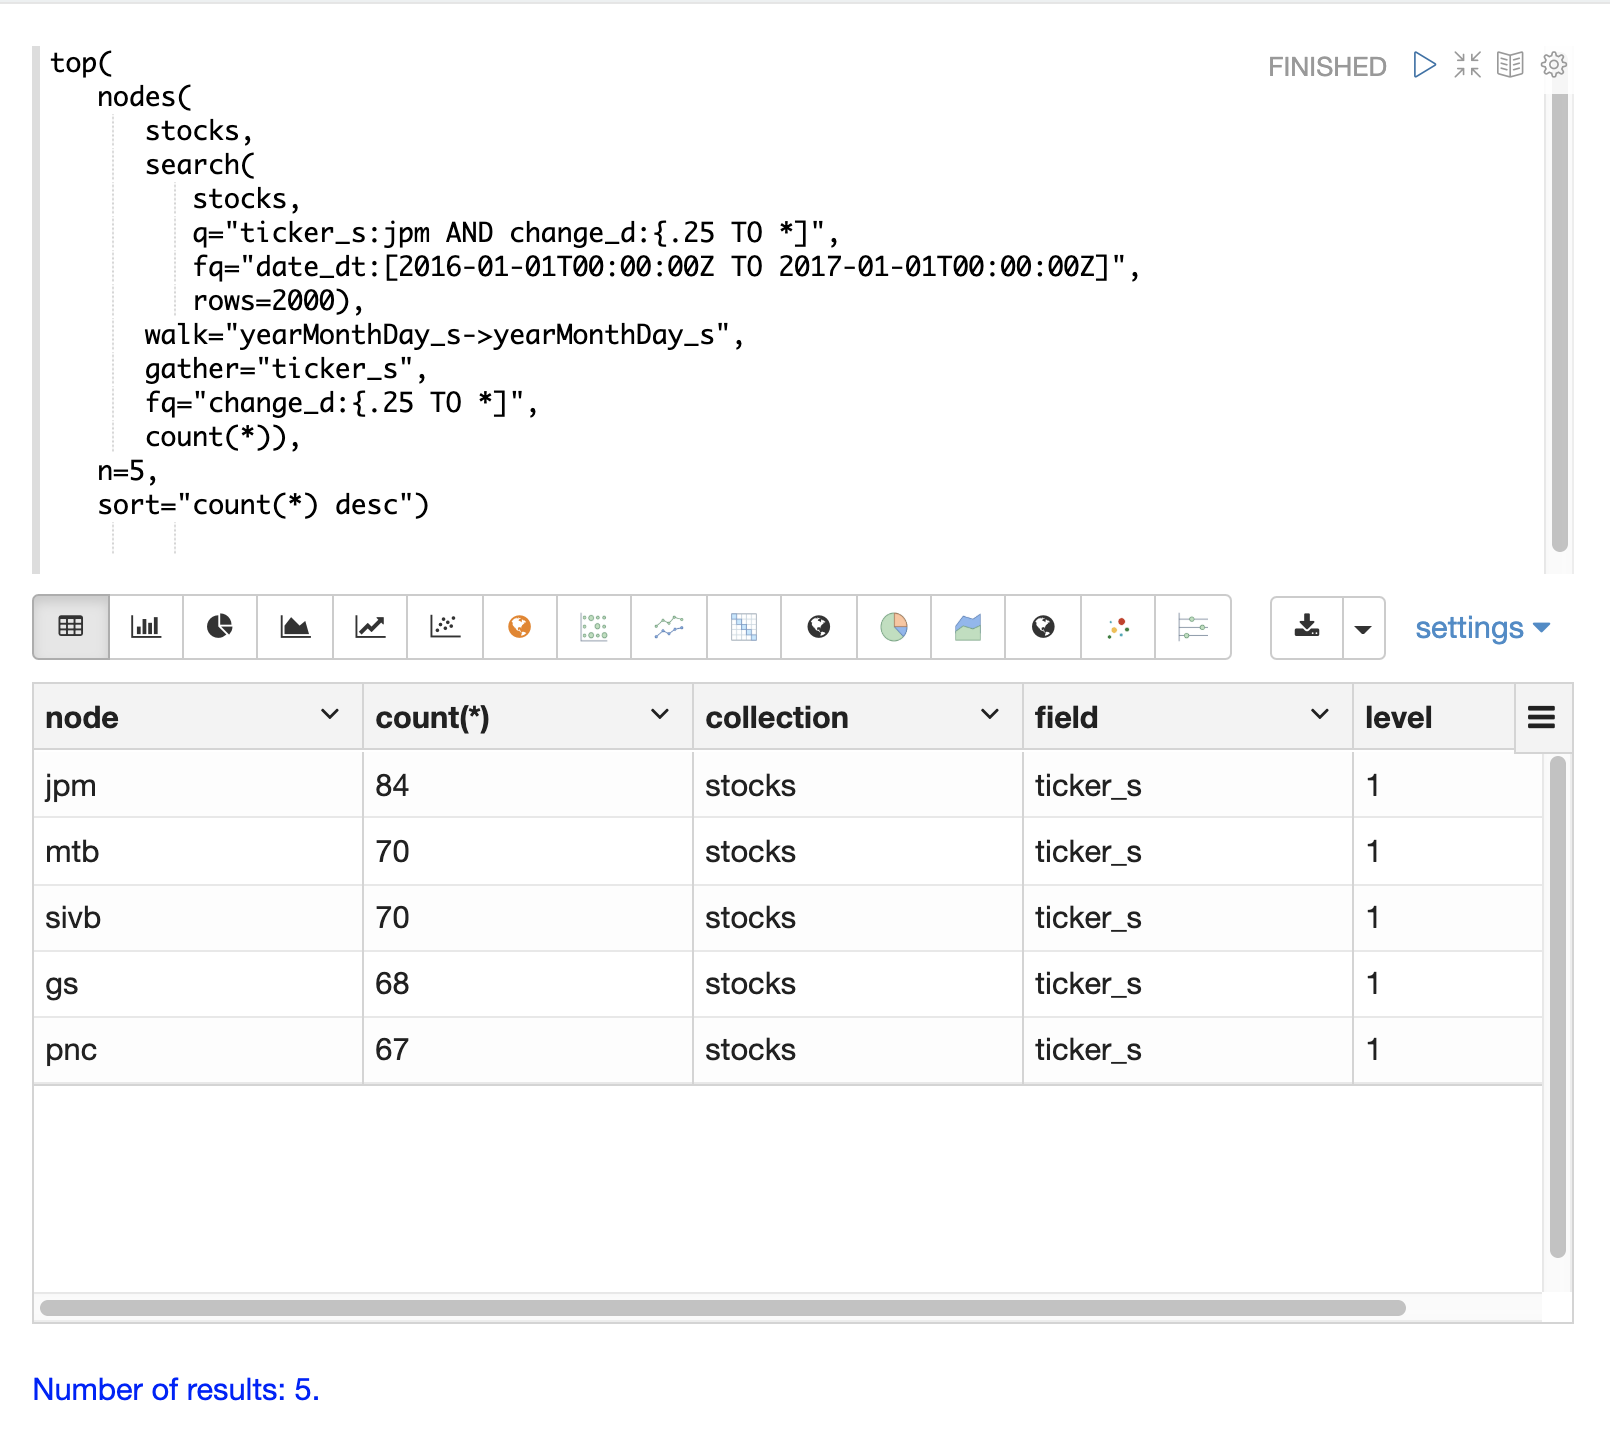Open the table grid hamburger menu
Image resolution: width=1610 pixels, height=1436 pixels.
1541,717
